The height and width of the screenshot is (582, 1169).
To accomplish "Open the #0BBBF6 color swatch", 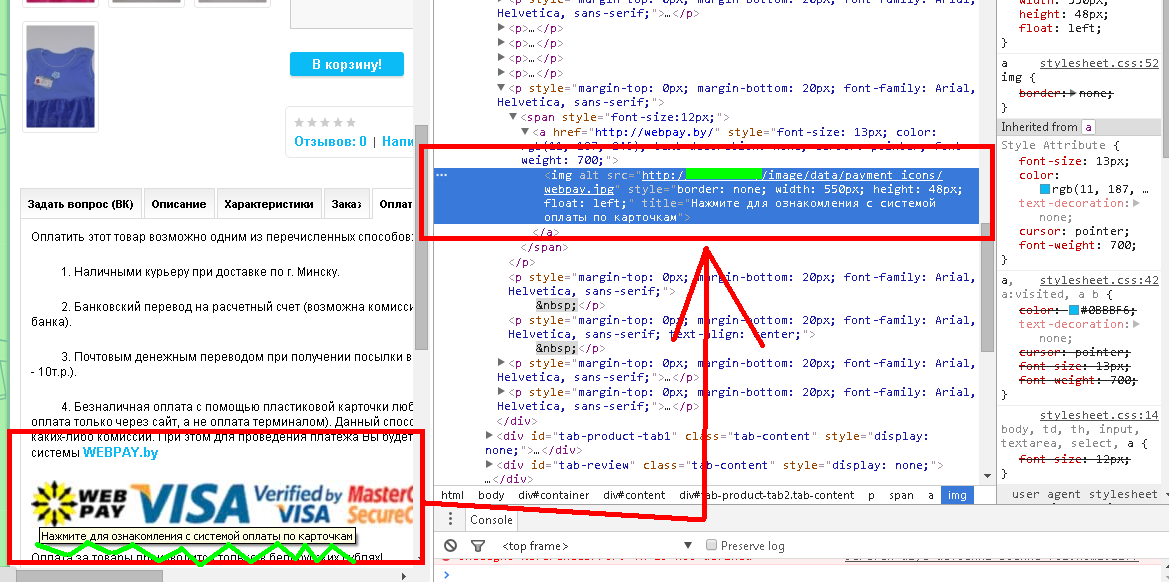I will [1074, 310].
